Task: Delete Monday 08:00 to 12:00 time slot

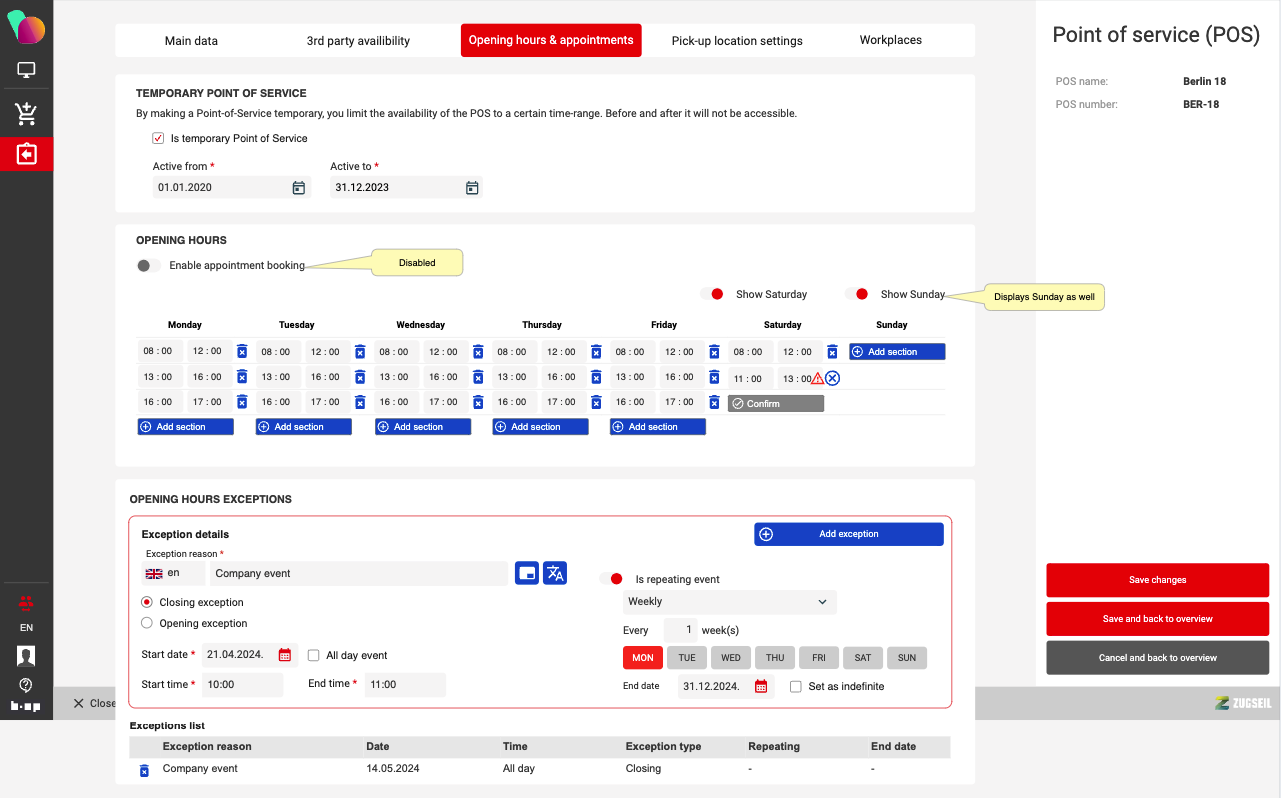Action: 242,352
